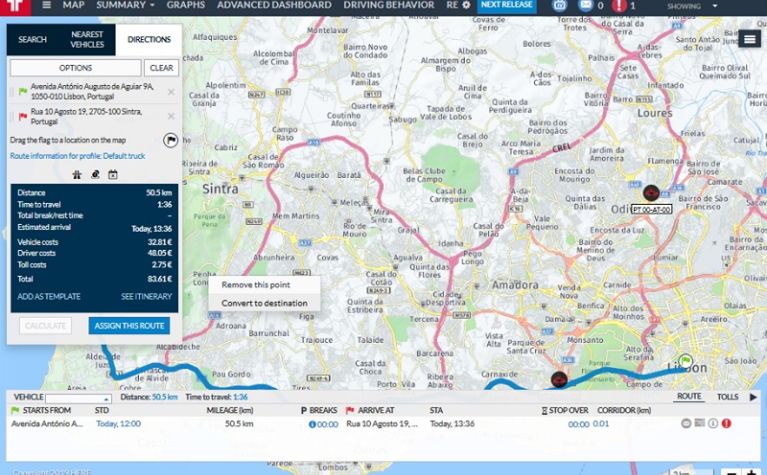This screenshot has width=767, height=475.
Task: Click the corridor value 0.01
Action: coord(601,424)
